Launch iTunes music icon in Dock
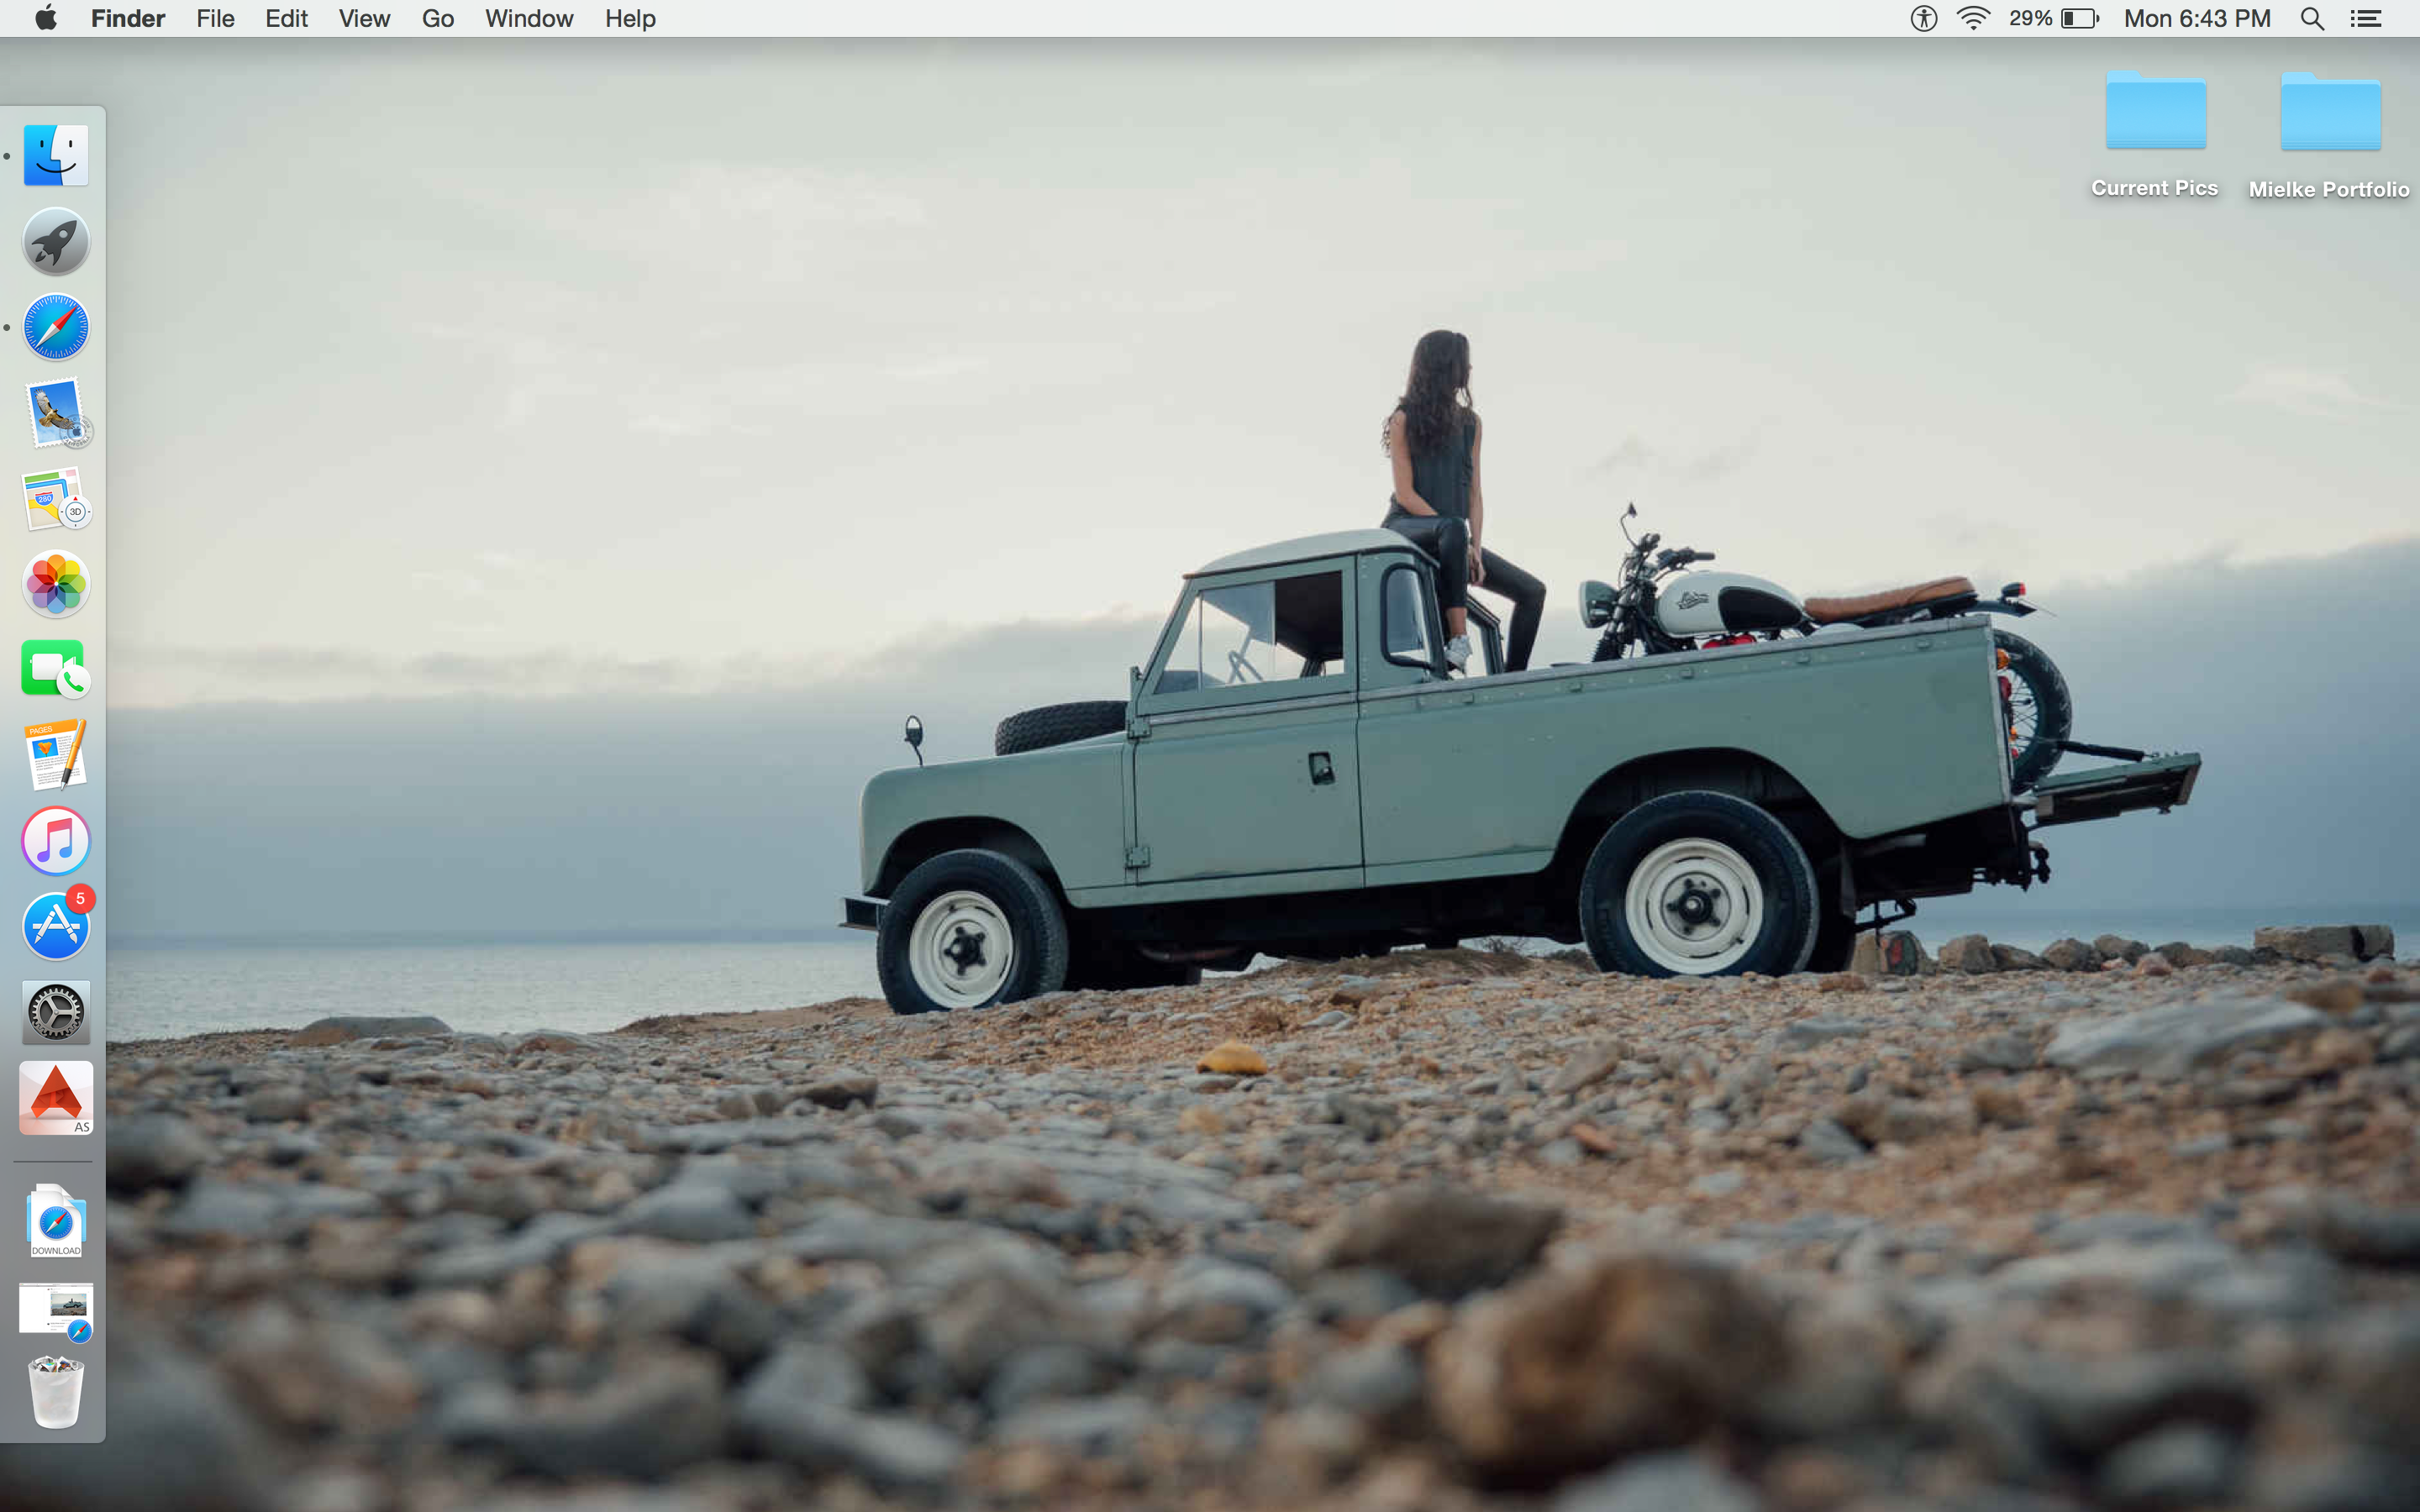Image resolution: width=2420 pixels, height=1512 pixels. click(x=56, y=841)
